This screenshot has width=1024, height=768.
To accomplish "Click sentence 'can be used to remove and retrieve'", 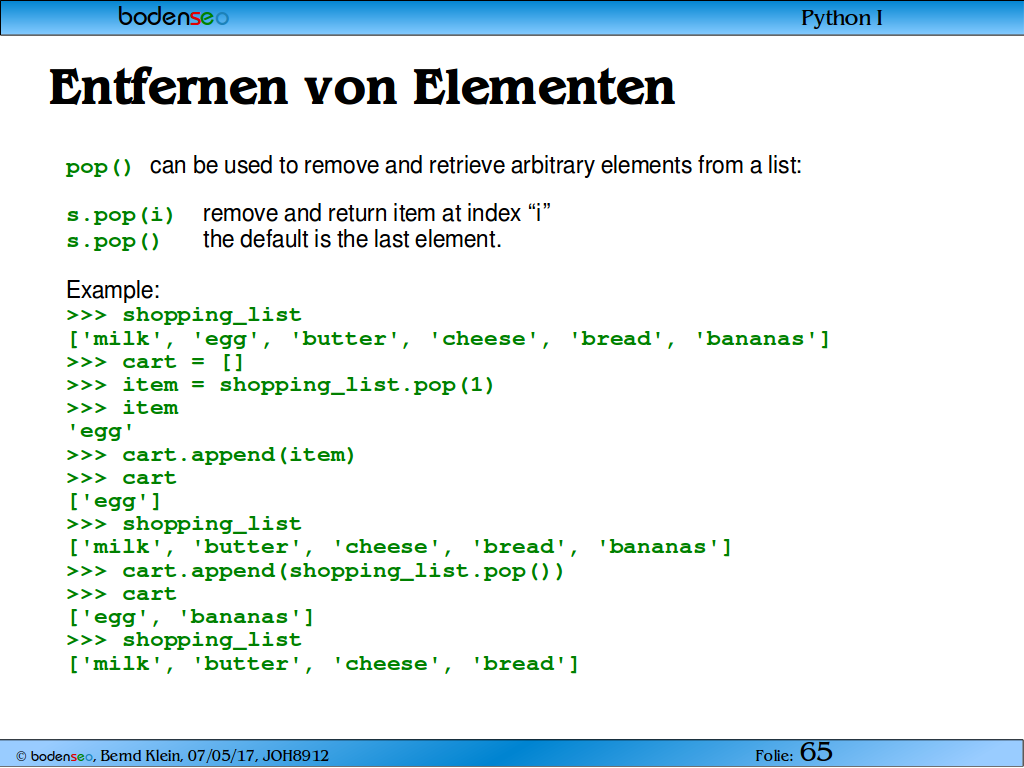I will [x=328, y=165].
